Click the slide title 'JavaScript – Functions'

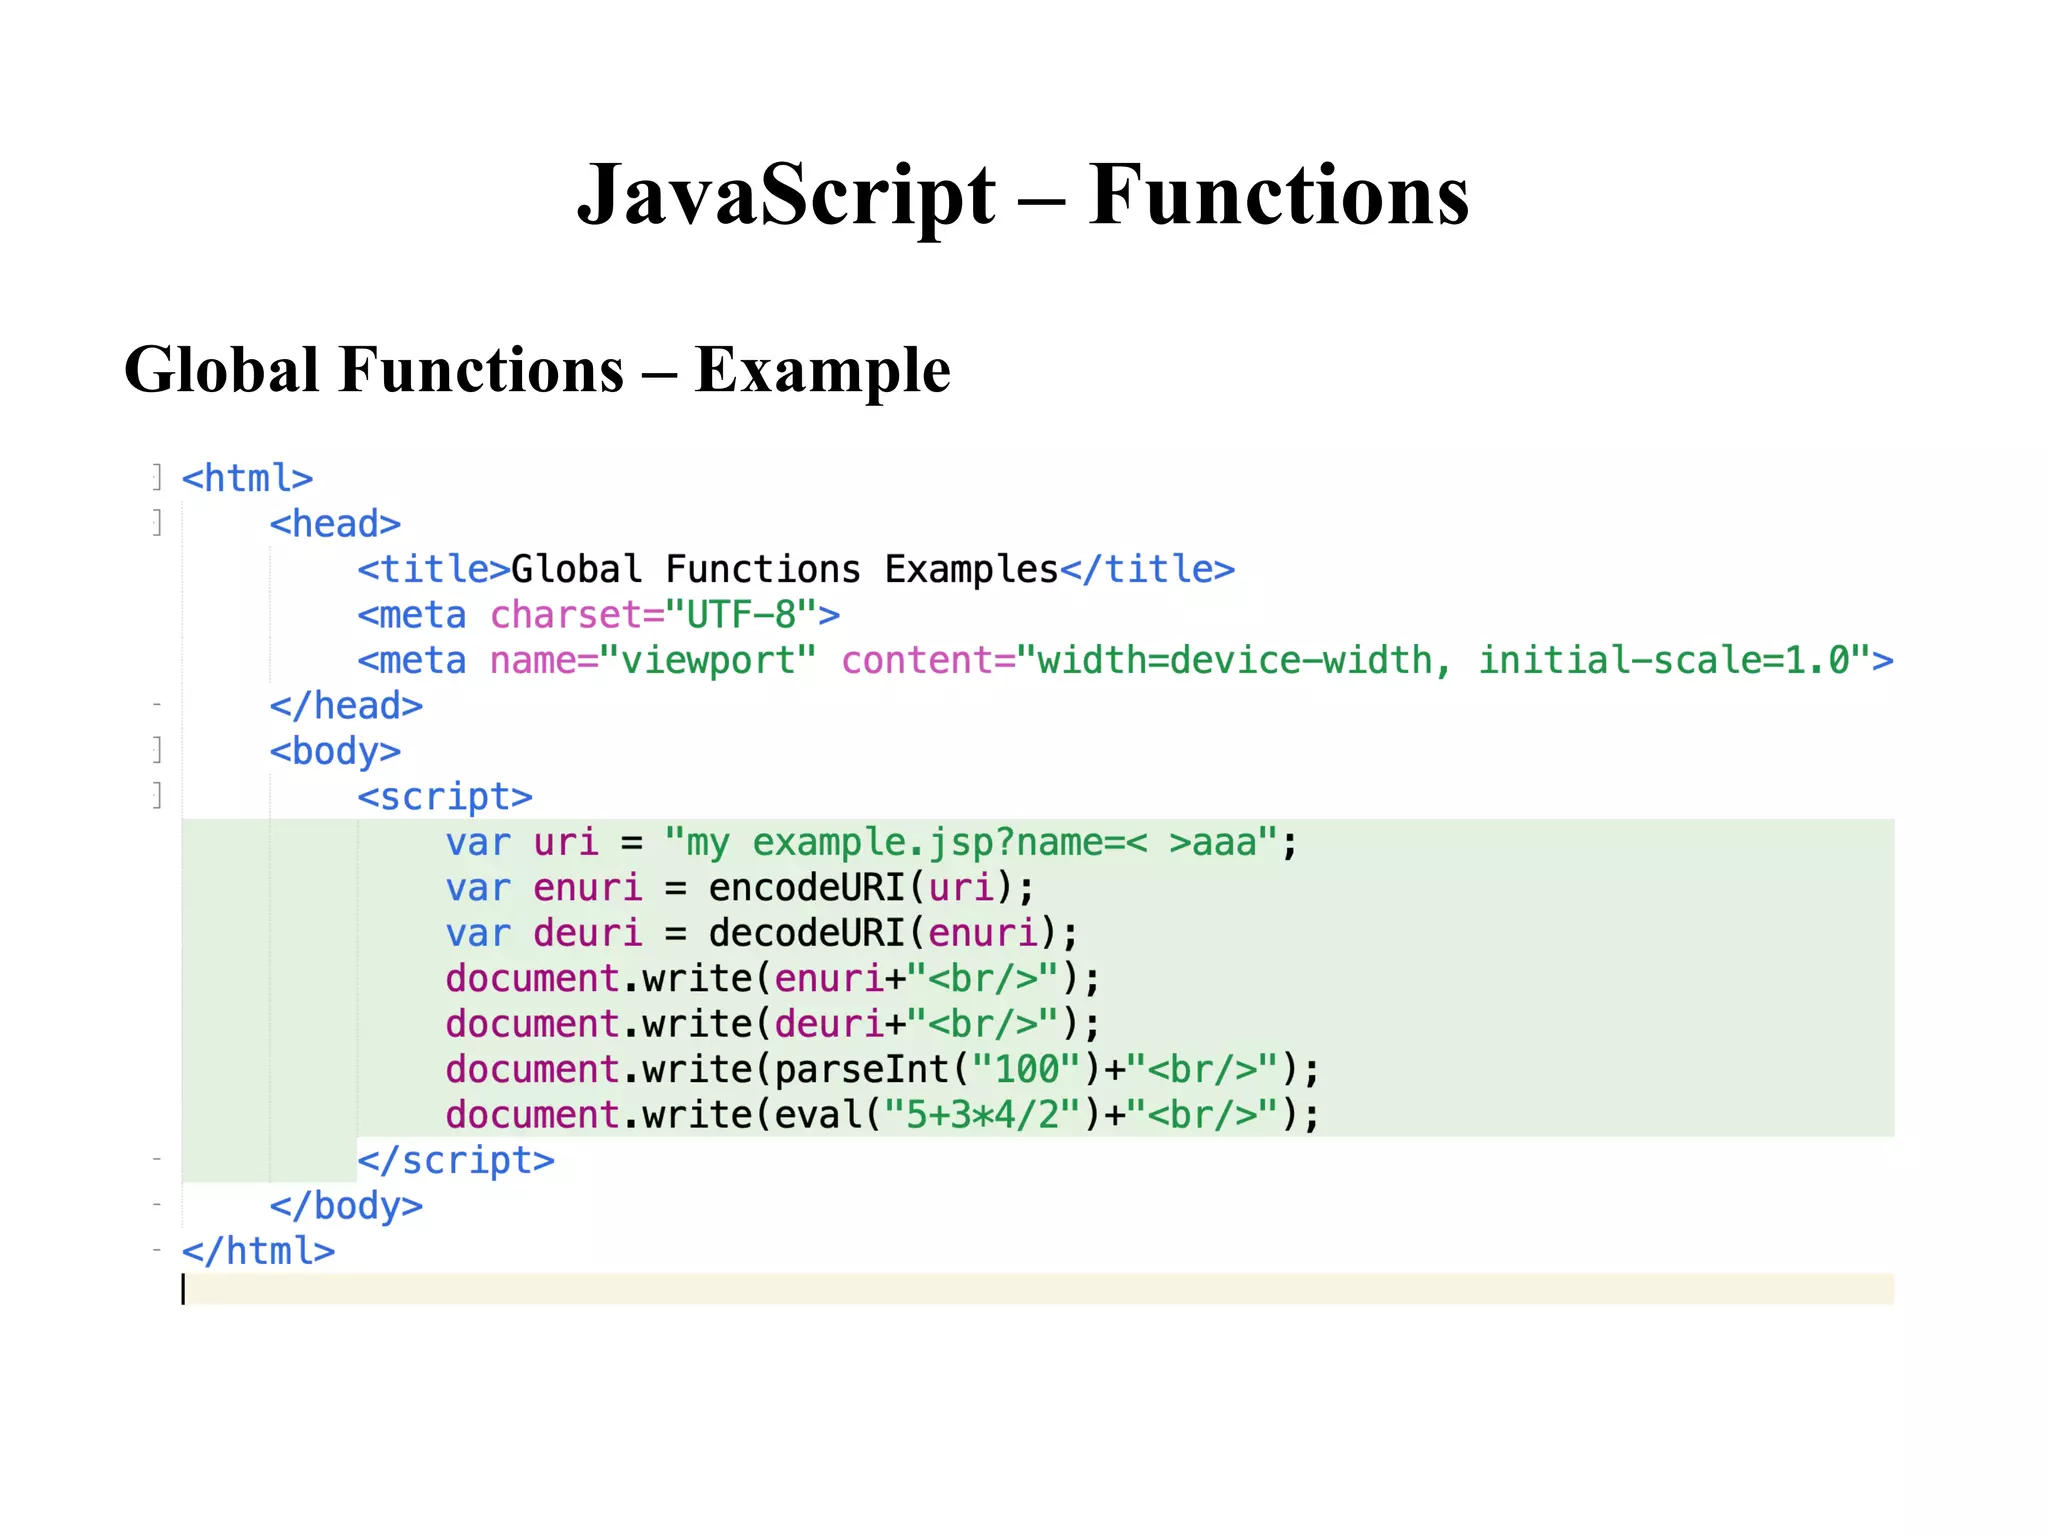1023,196
